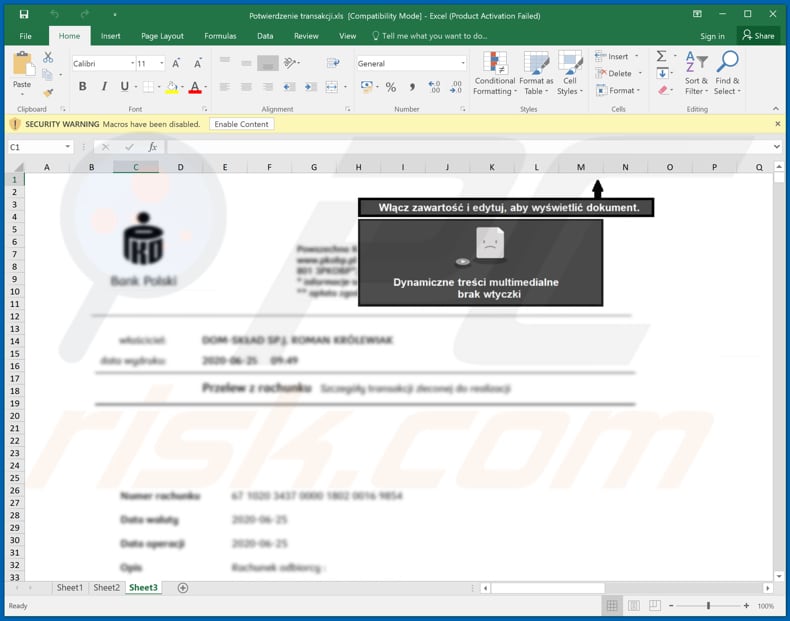Viewport: 790px width, 621px height.
Task: Click the Paste clipboard icon
Action: pyautogui.click(x=22, y=64)
